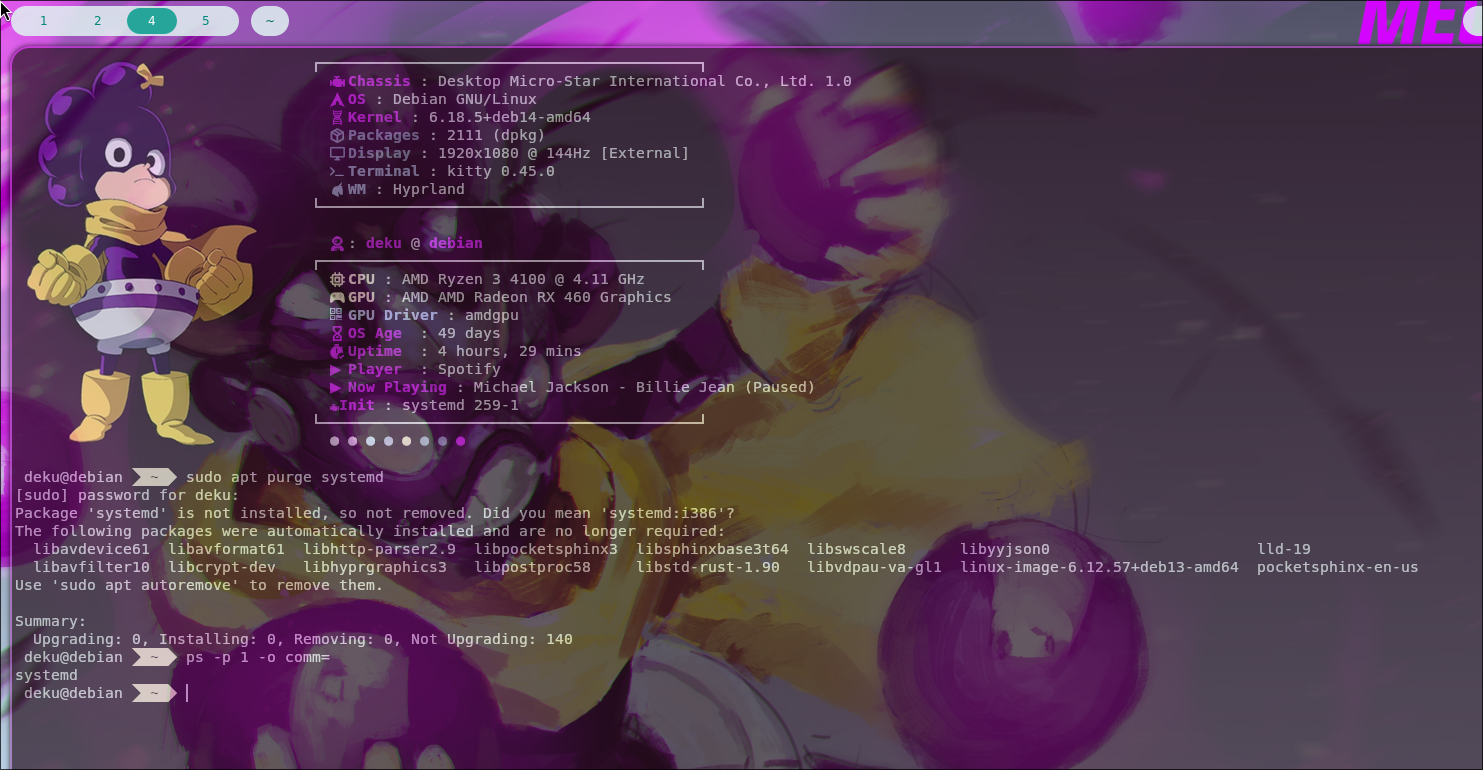Click the terminal cursor on the last prompt line

[187, 694]
